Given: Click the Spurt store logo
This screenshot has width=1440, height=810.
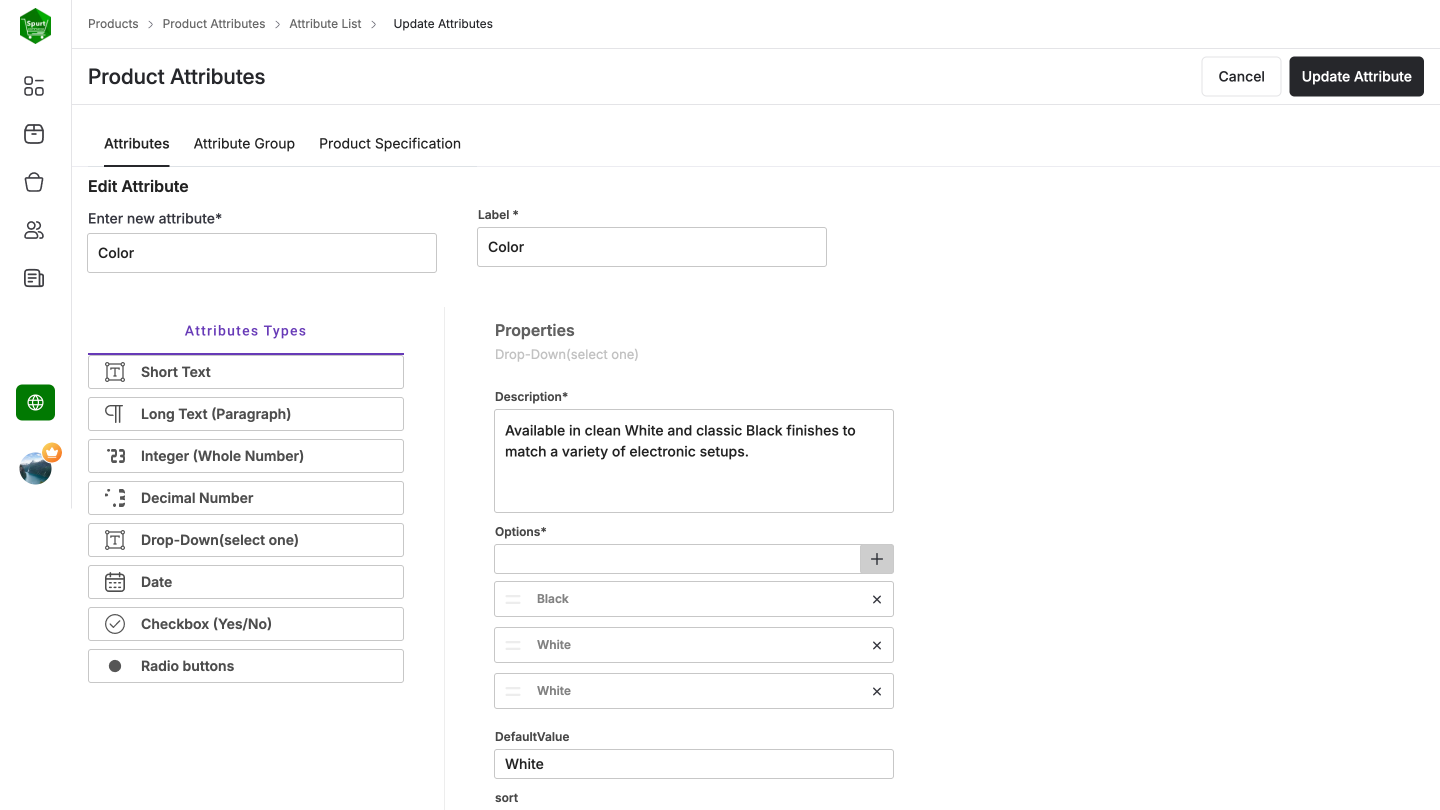Looking at the screenshot, I should click(x=35, y=25).
